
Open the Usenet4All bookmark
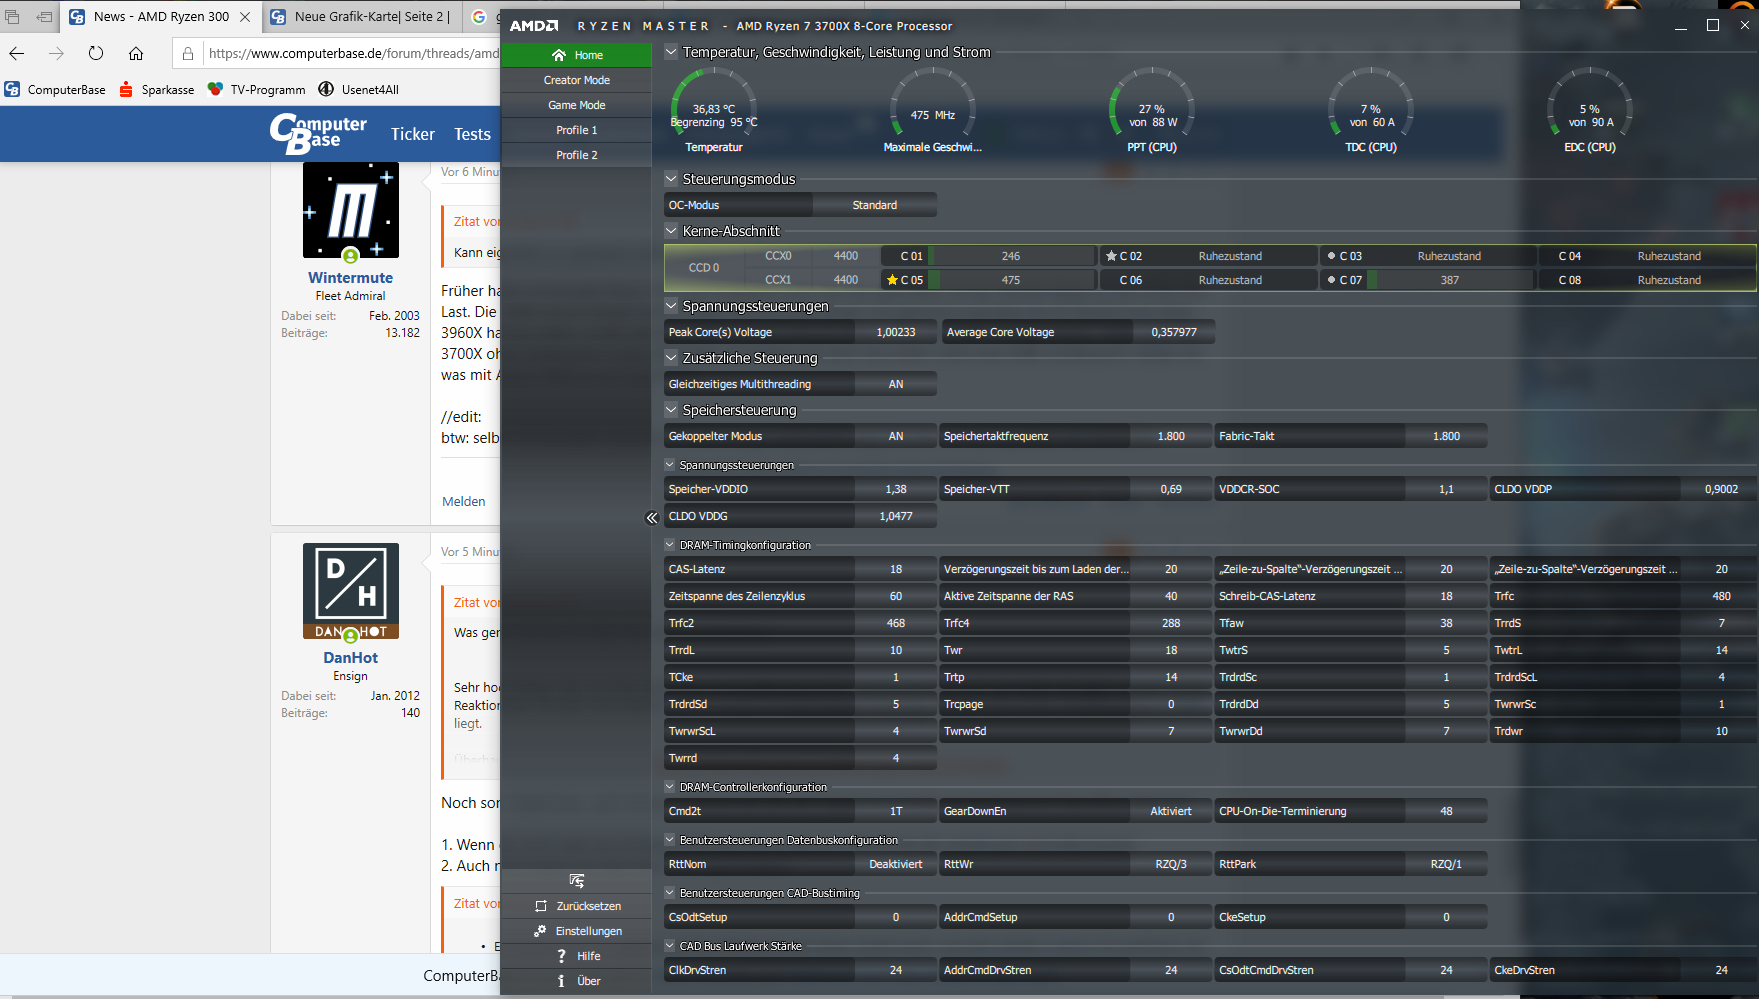[x=358, y=89]
